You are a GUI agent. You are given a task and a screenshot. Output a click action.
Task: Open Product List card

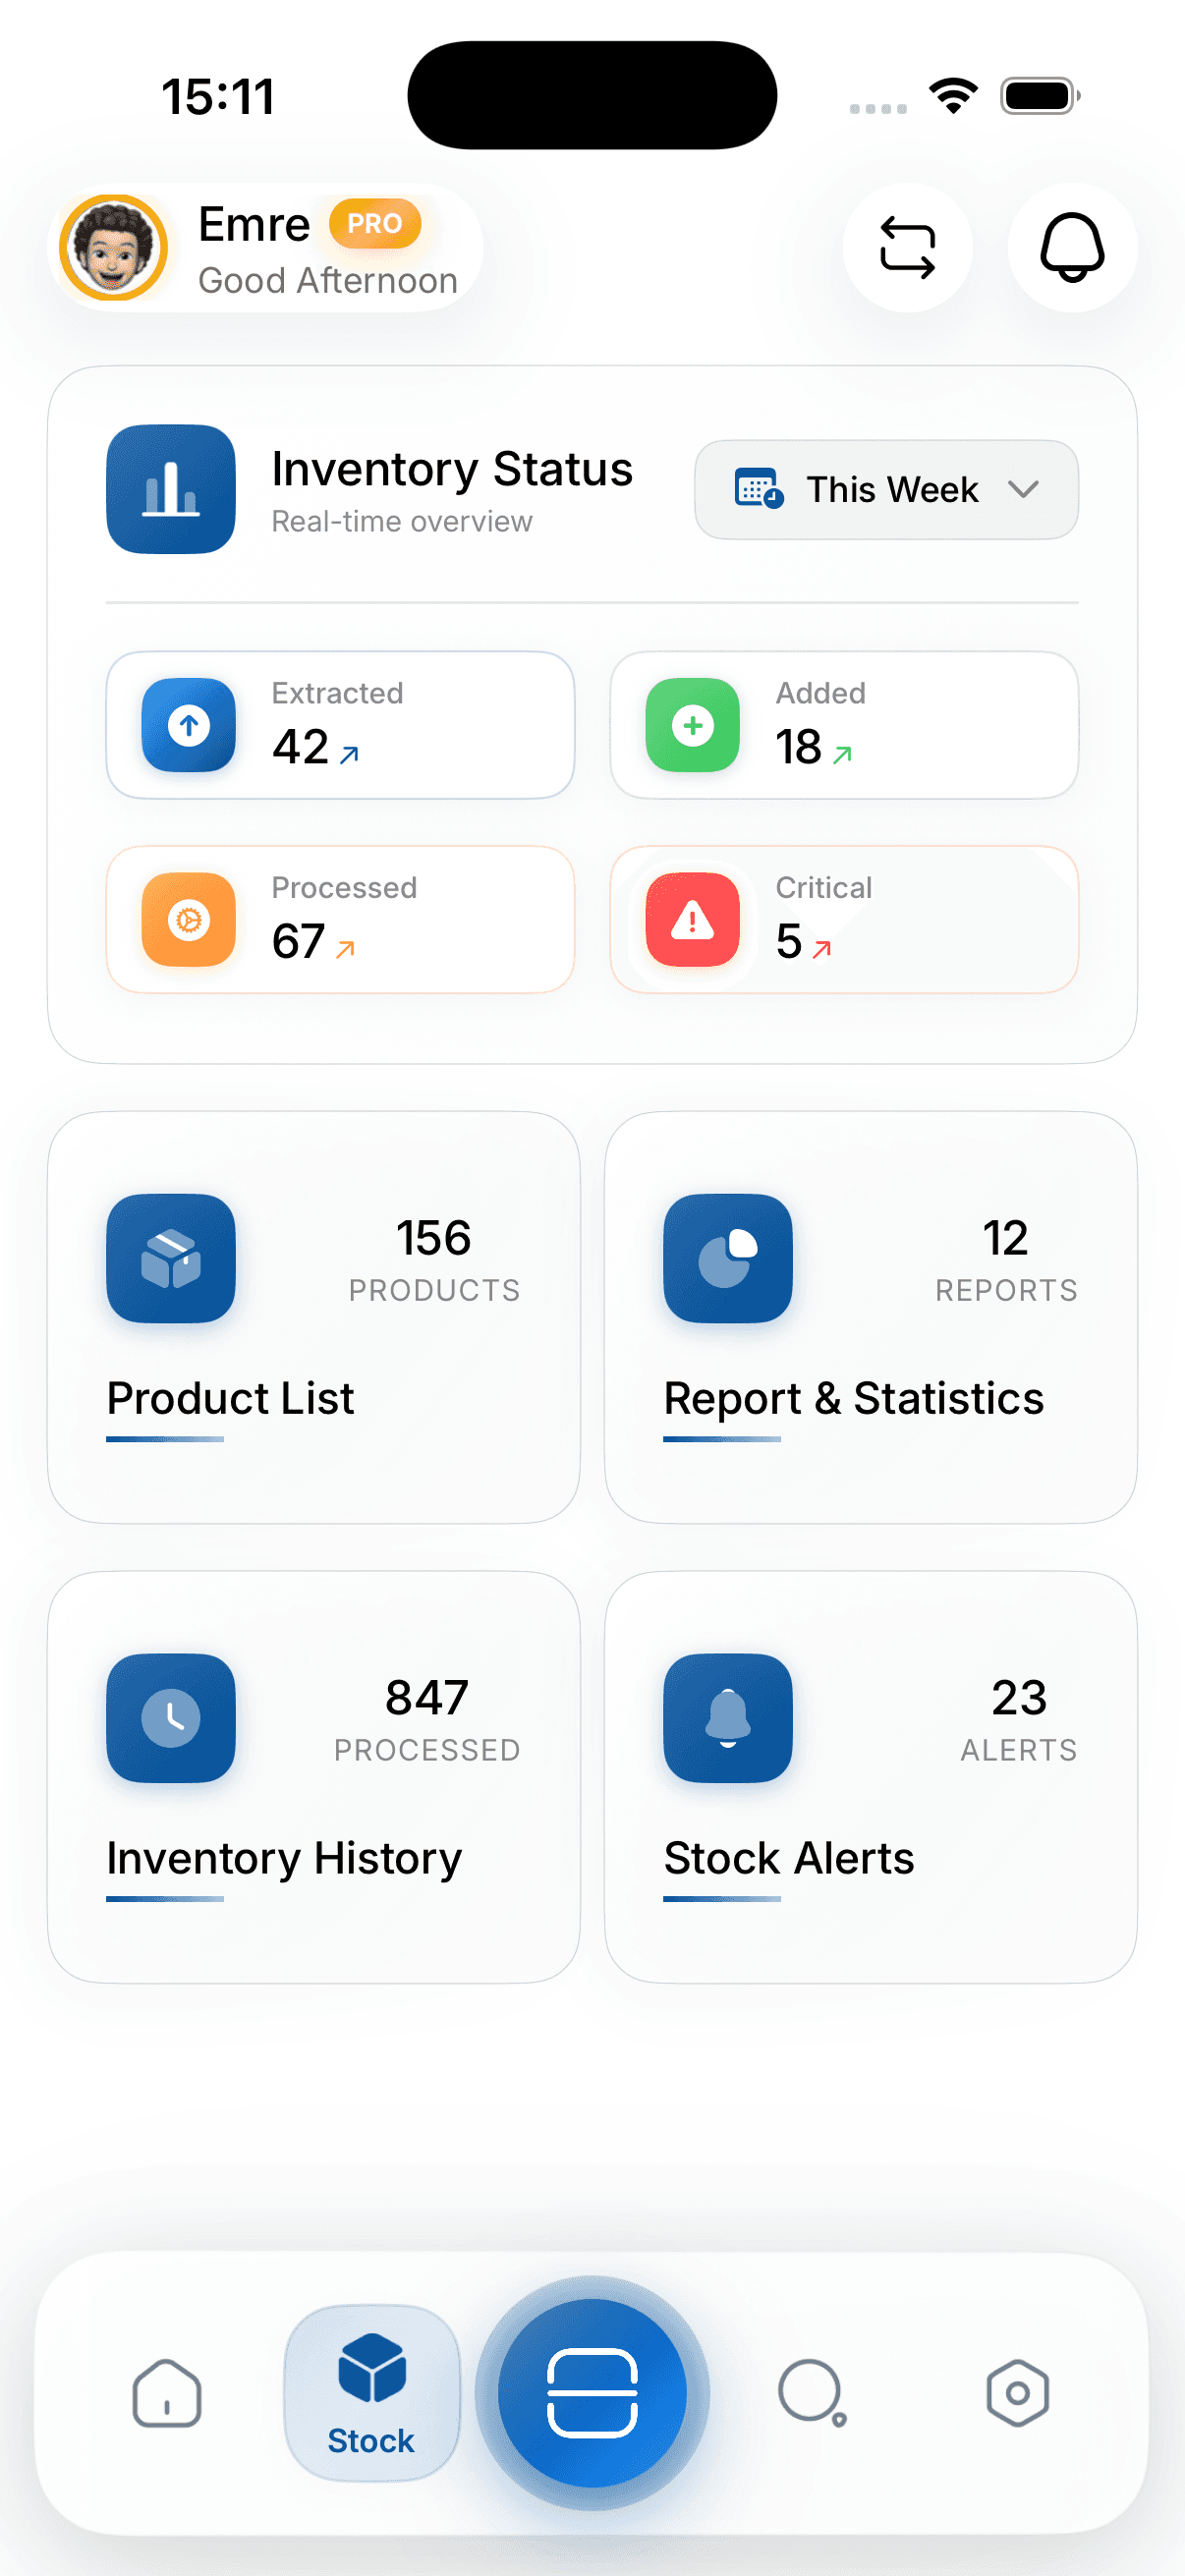tap(314, 1317)
